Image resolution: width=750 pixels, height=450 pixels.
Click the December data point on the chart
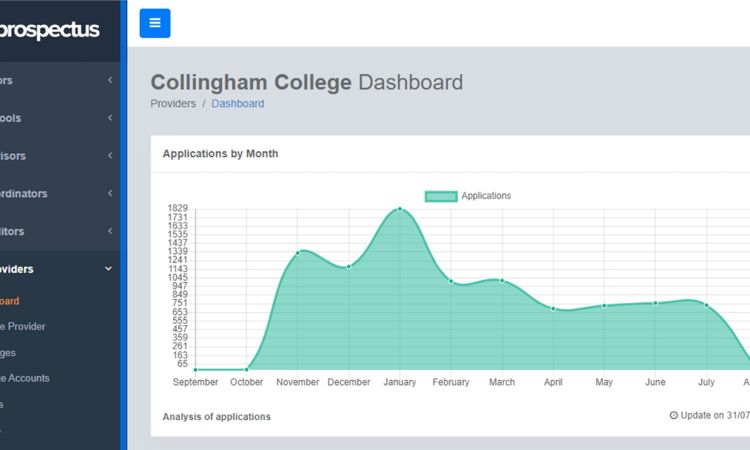(x=349, y=267)
